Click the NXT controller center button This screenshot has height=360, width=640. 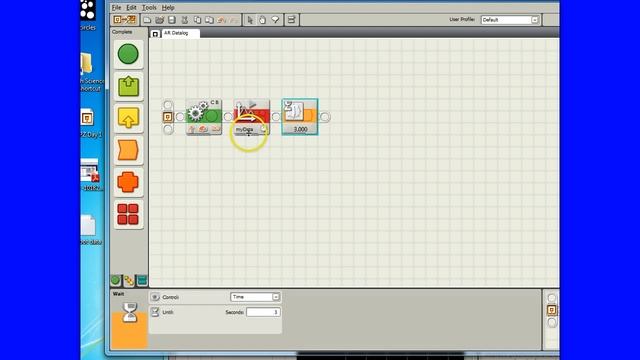coord(552,310)
